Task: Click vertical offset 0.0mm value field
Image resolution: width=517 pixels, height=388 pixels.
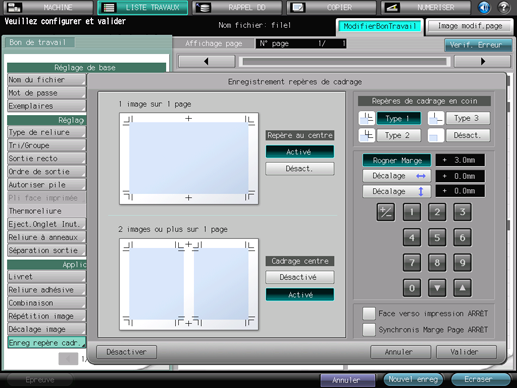Action: (460, 191)
